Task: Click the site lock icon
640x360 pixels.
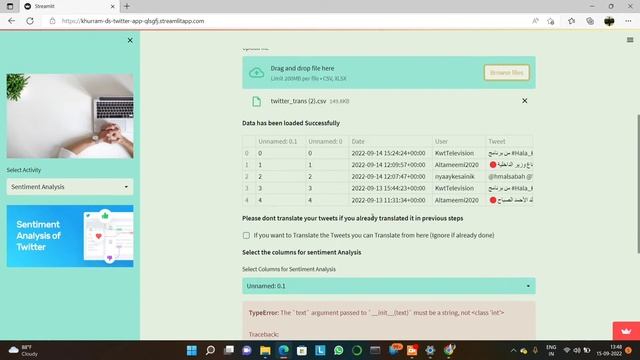Action: pyautogui.click(x=52, y=21)
